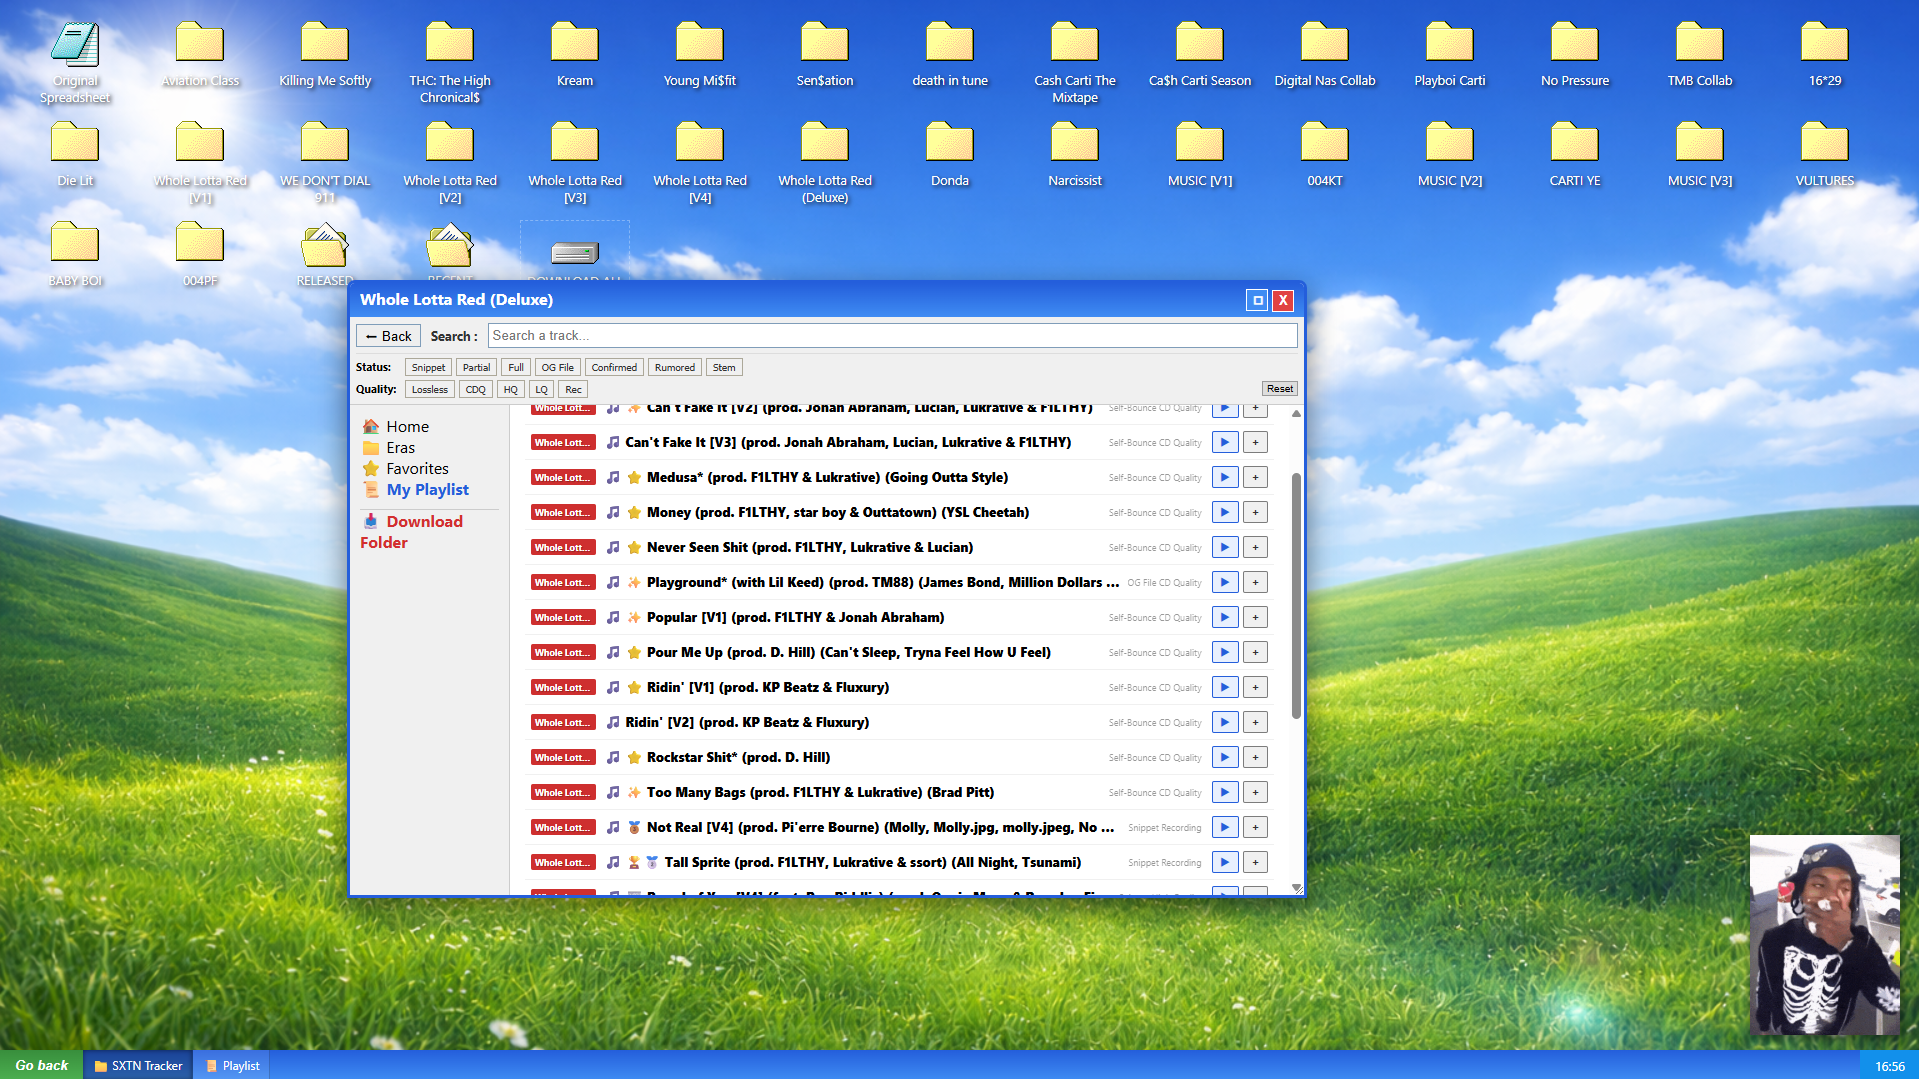The height and width of the screenshot is (1079, 1919).
Task: Toggle the CDQ quality filter
Action: click(x=475, y=389)
